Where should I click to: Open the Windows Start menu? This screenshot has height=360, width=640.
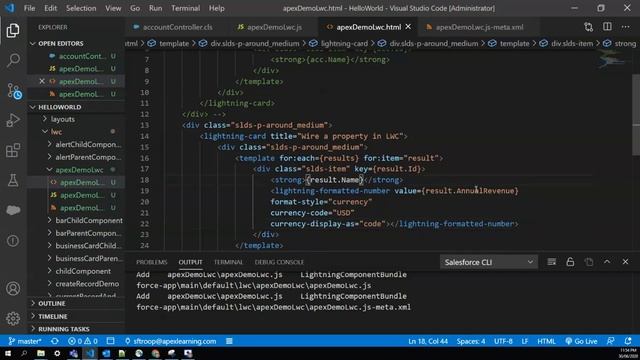coord(7,353)
